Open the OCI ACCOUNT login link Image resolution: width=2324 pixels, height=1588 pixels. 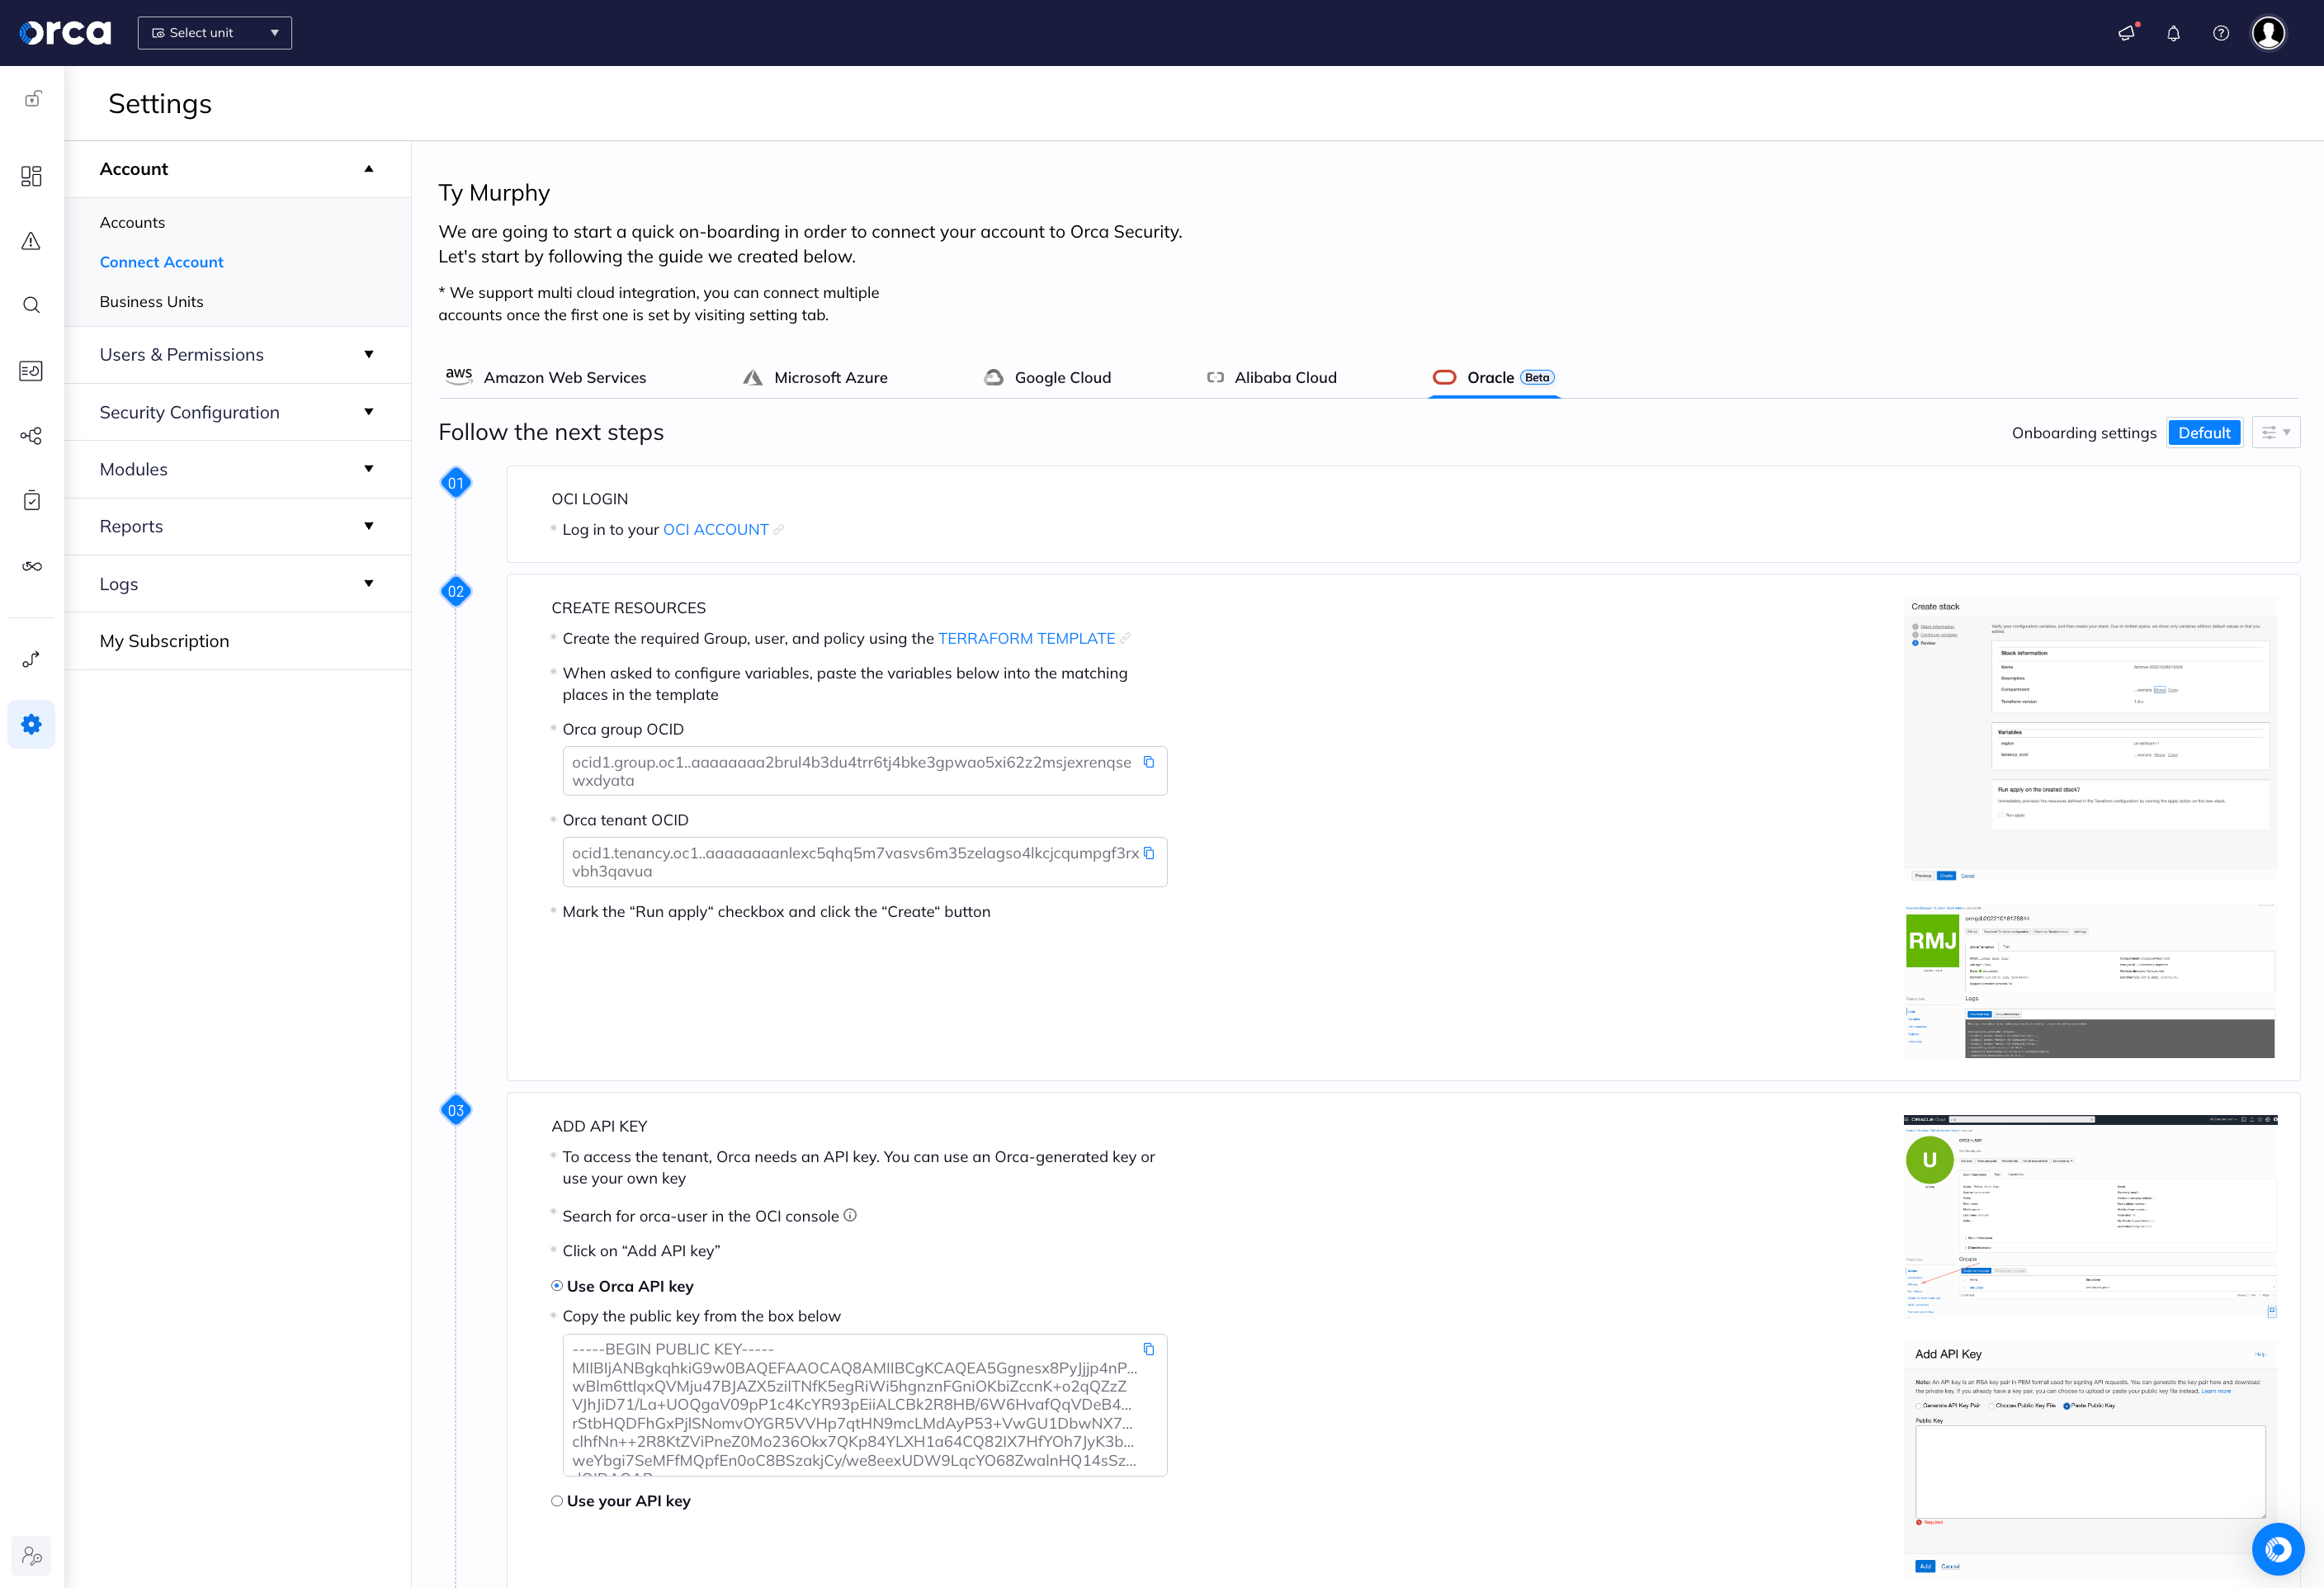point(716,529)
